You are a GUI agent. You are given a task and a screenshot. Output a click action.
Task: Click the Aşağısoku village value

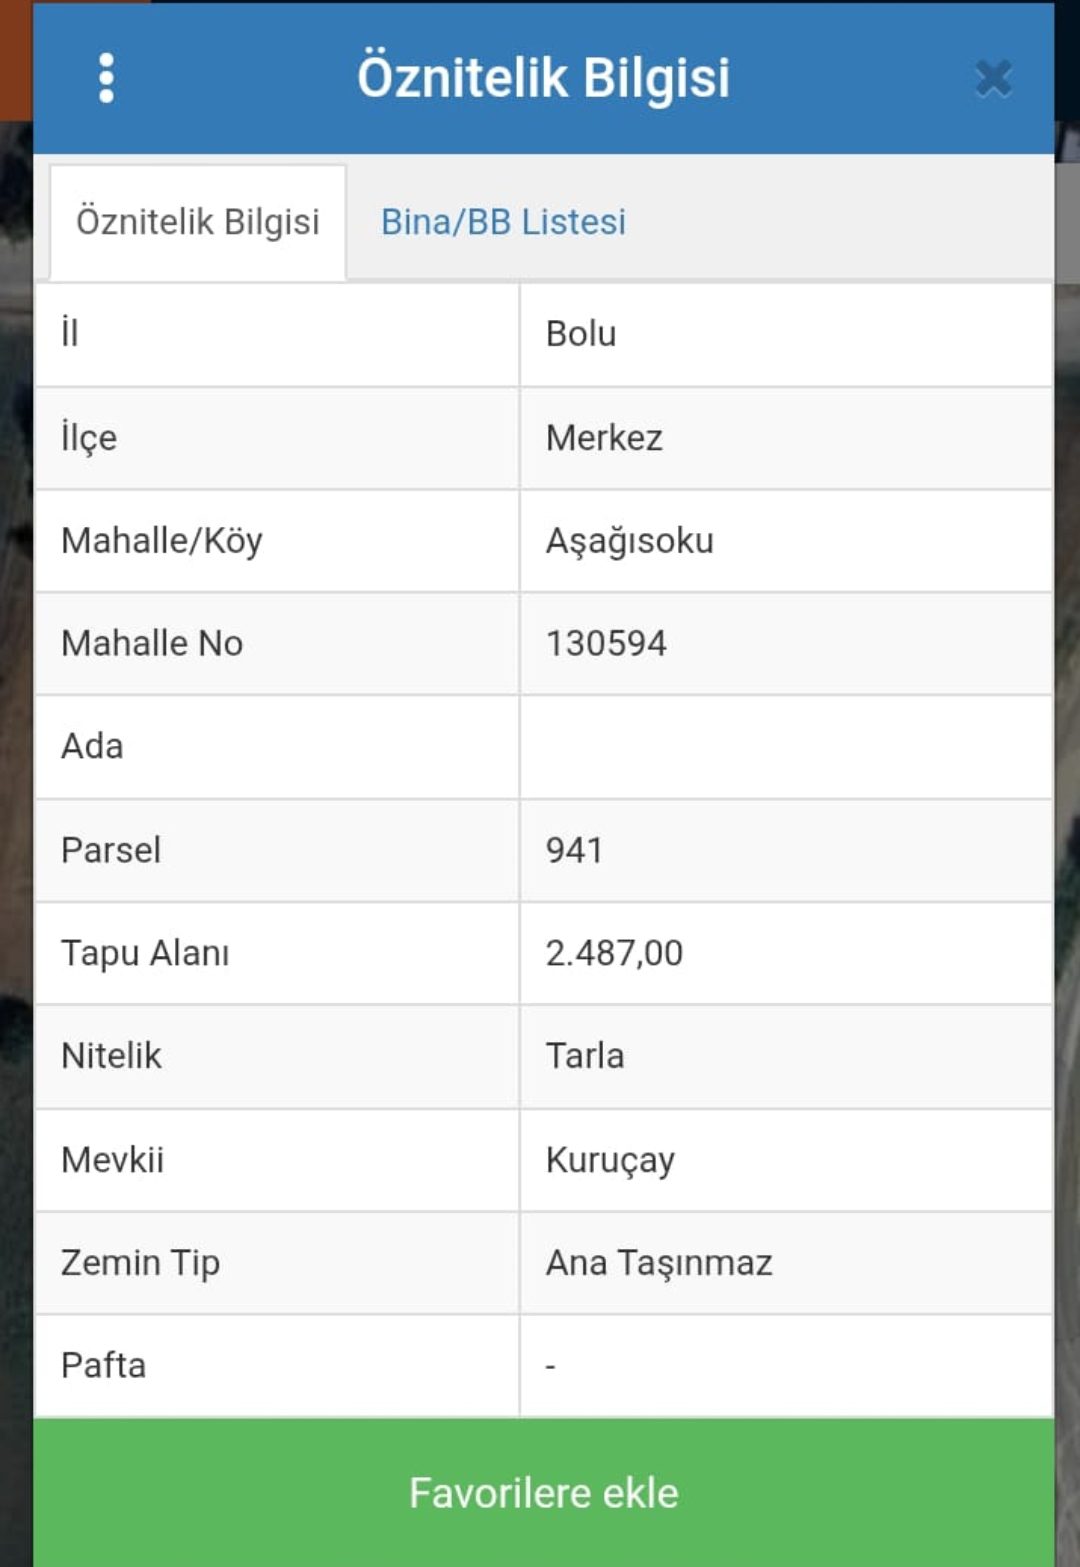(x=629, y=541)
